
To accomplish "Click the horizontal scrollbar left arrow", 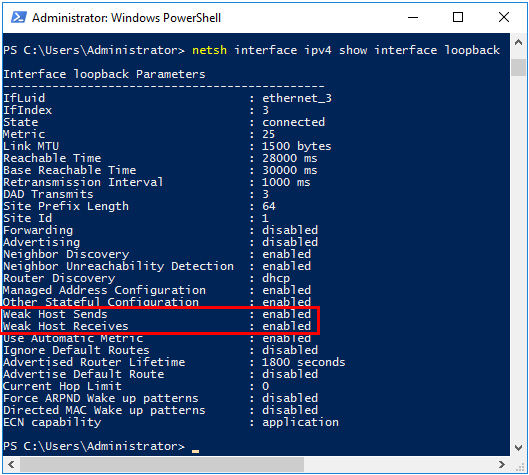I will 11,465.
